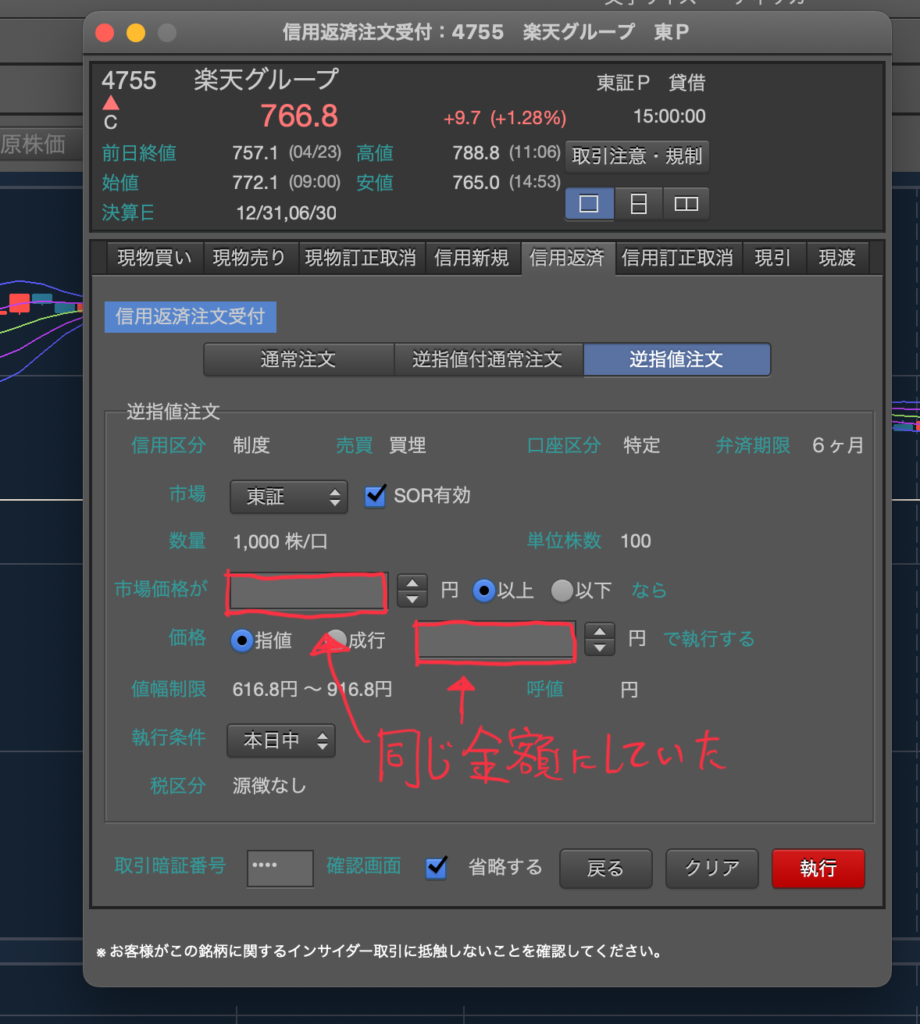Screen dimensions: 920x1024
Task: Click the 値幅制限 range 616.8円 〜 916.8円
Action: [312, 690]
